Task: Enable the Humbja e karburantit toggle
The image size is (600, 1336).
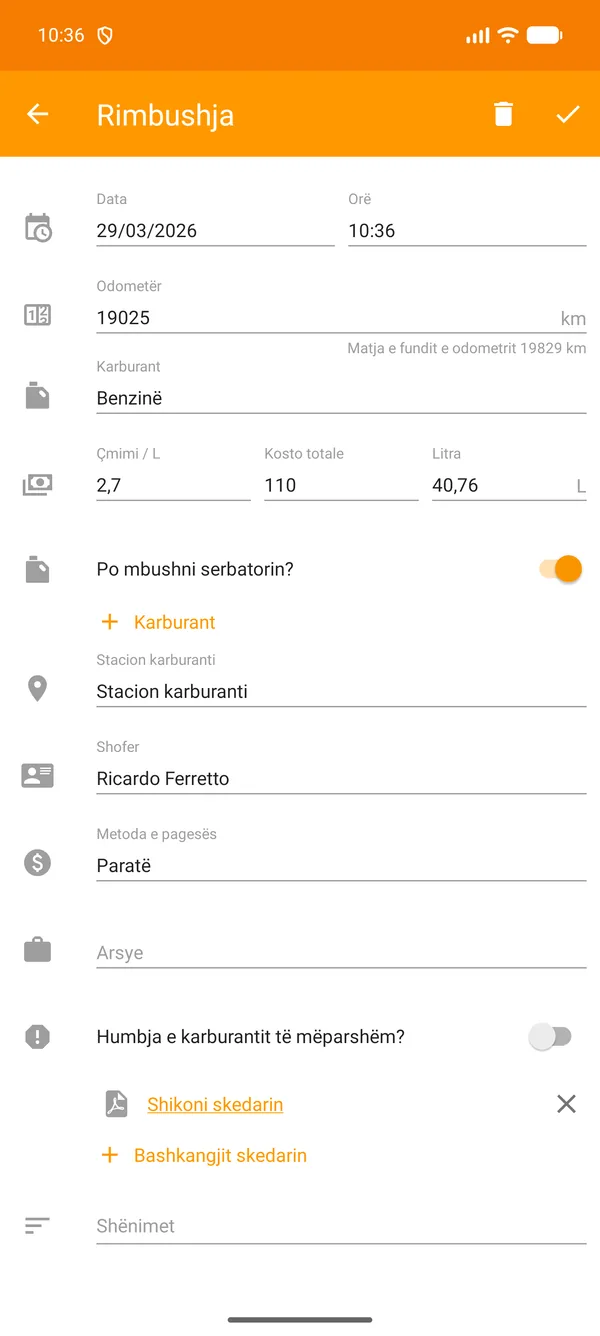Action: coord(552,1037)
